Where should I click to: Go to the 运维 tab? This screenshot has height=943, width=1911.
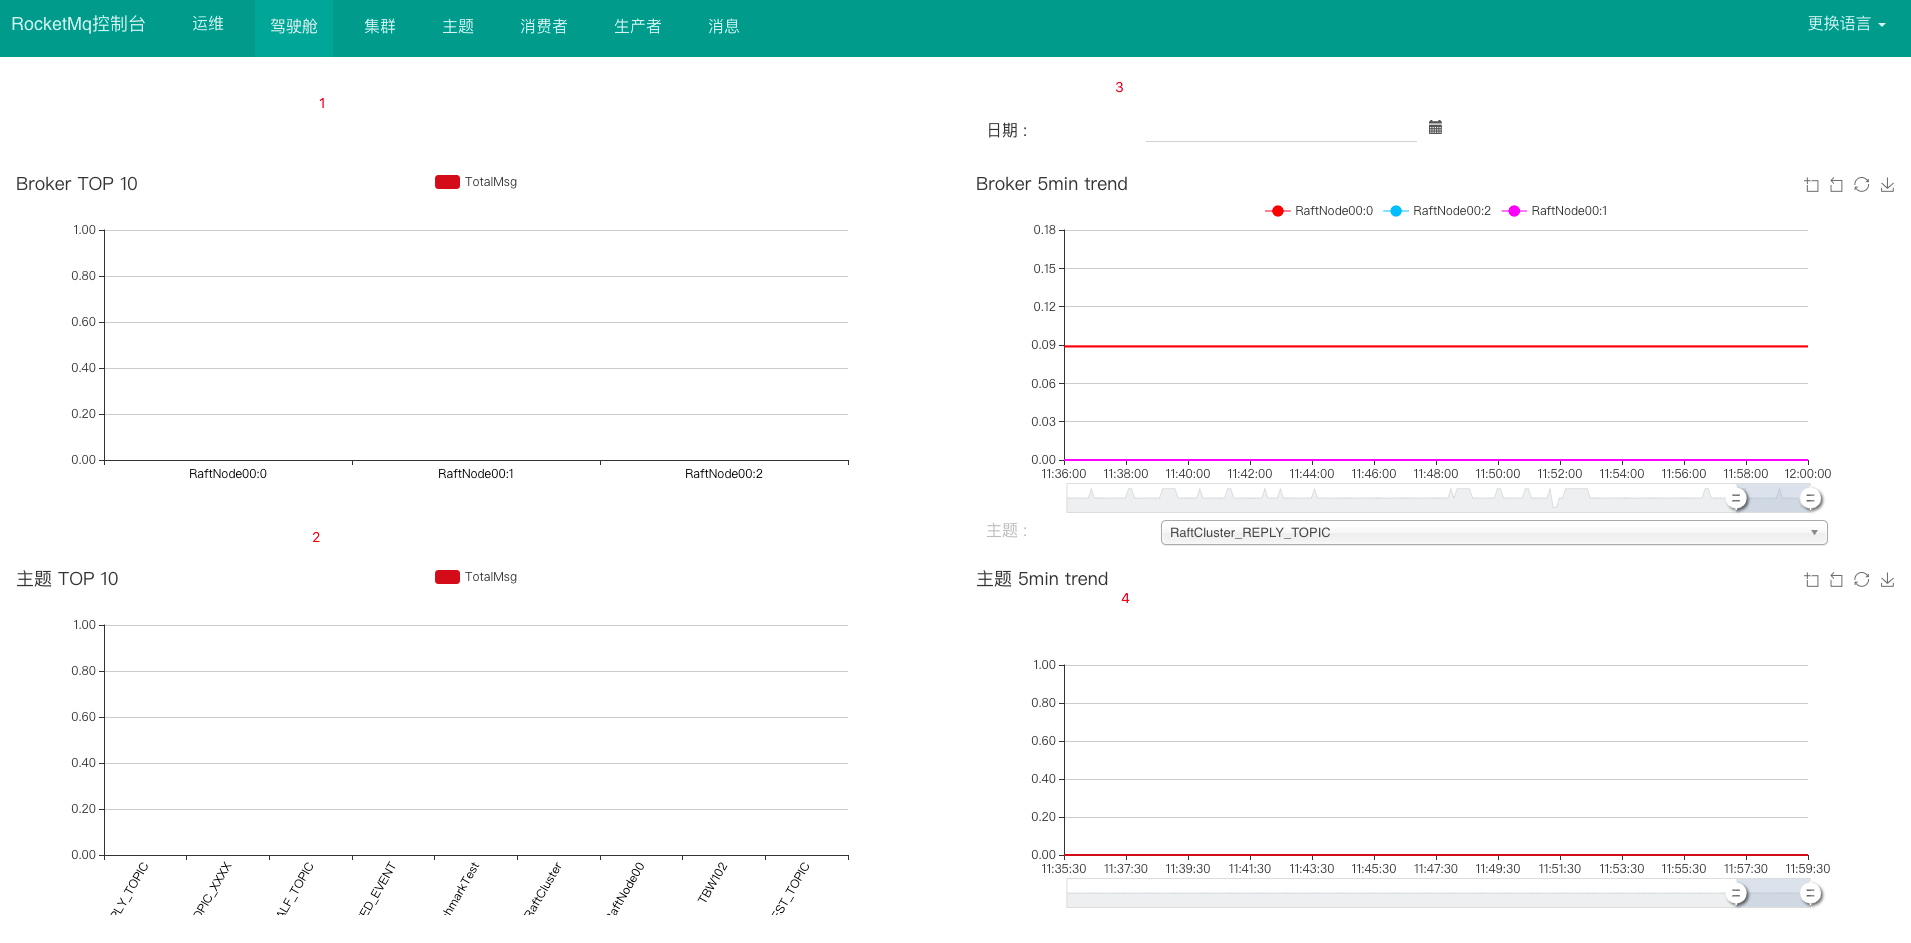[208, 24]
